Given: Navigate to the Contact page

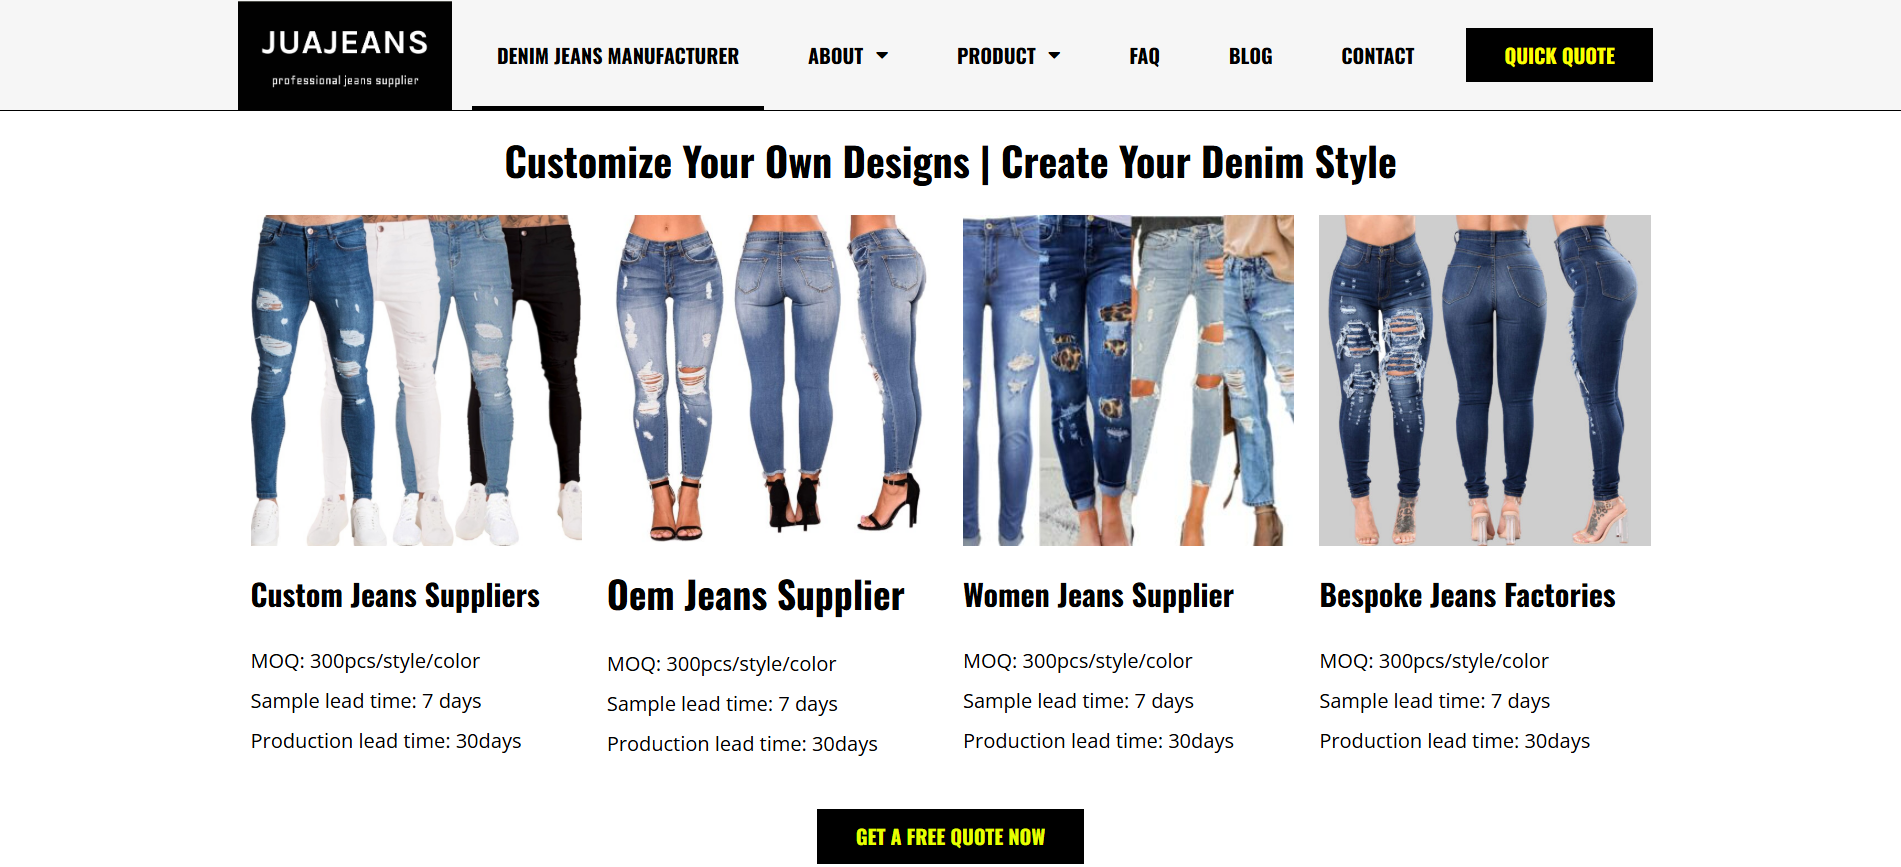Looking at the screenshot, I should coord(1377,56).
